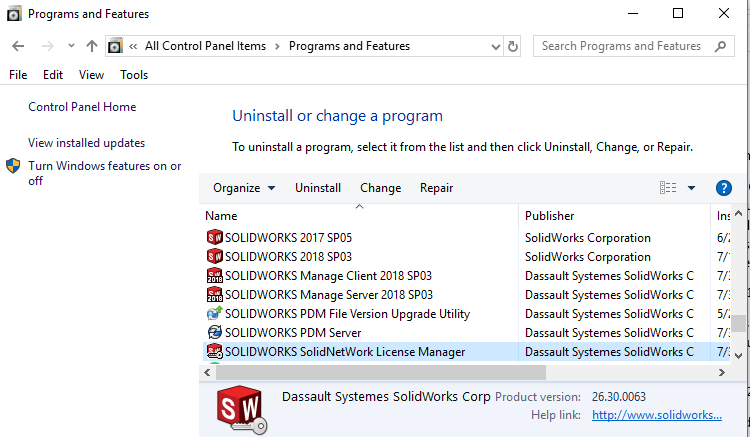Click the Manage Client 2018 SP03 icon
750x437 pixels.
(215, 275)
